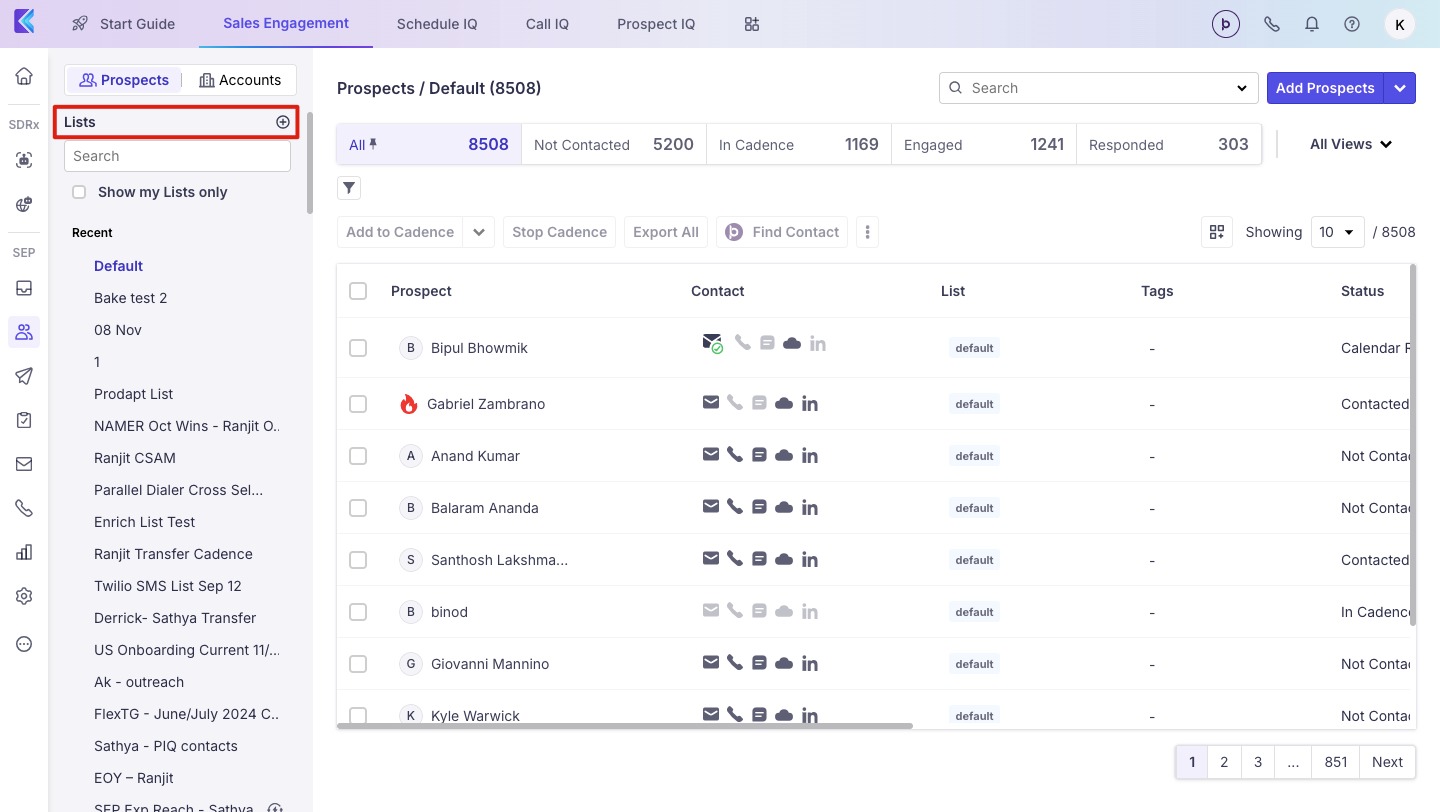Screen dimensions: 1440x812
Task: Click the Export All button
Action: tap(666, 232)
